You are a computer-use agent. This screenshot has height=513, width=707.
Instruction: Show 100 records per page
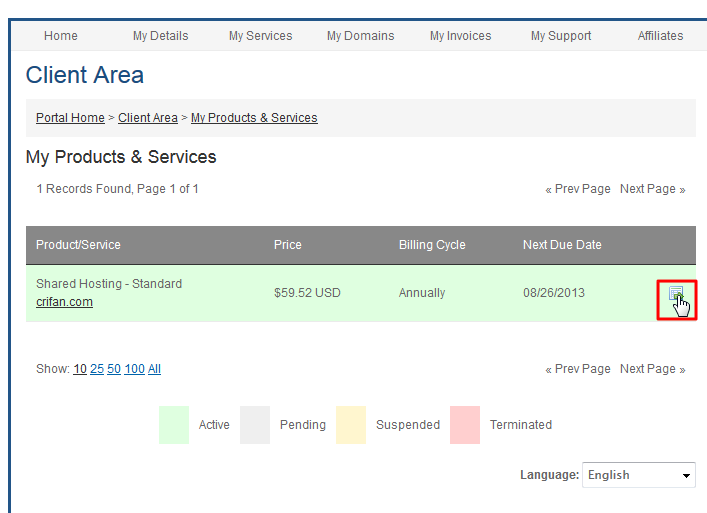pos(134,369)
